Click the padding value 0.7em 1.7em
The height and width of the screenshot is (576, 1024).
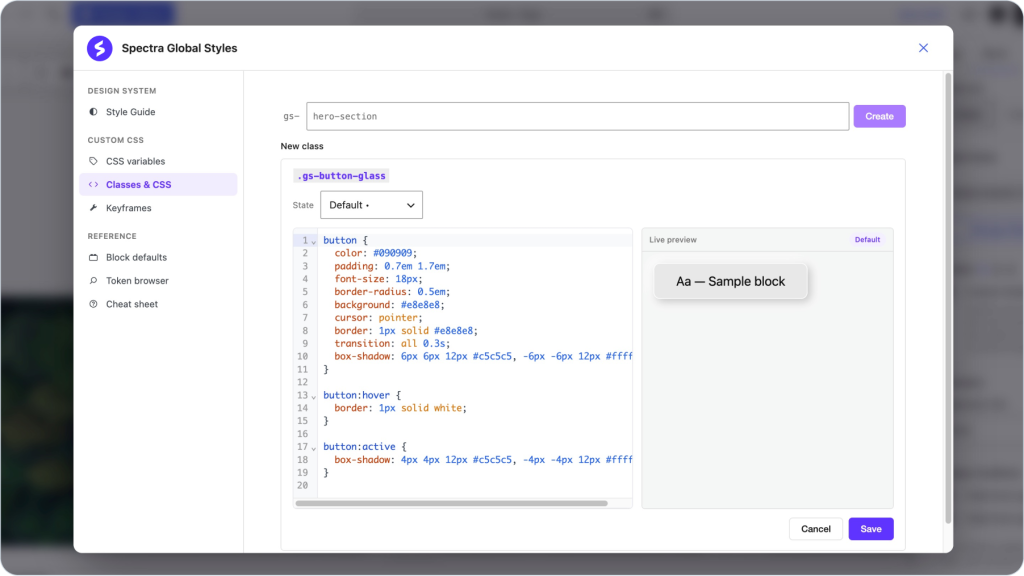pos(415,266)
